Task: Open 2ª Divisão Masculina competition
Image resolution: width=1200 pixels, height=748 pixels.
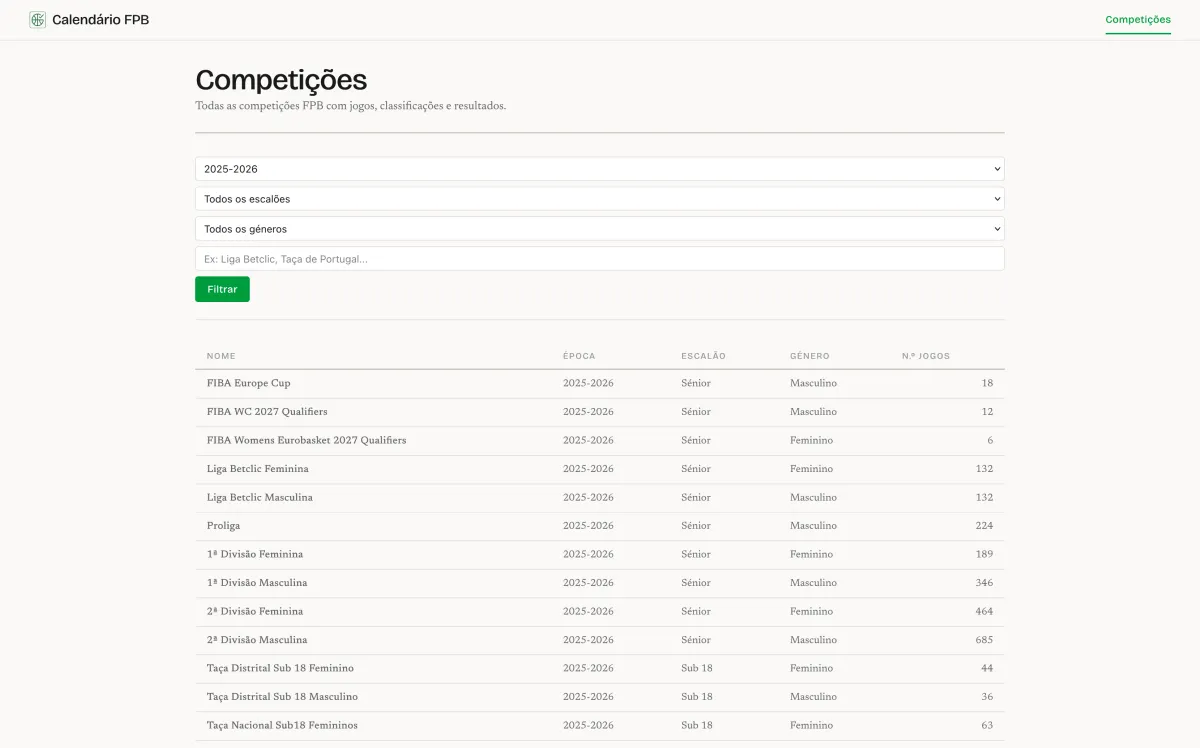Action: click(256, 640)
